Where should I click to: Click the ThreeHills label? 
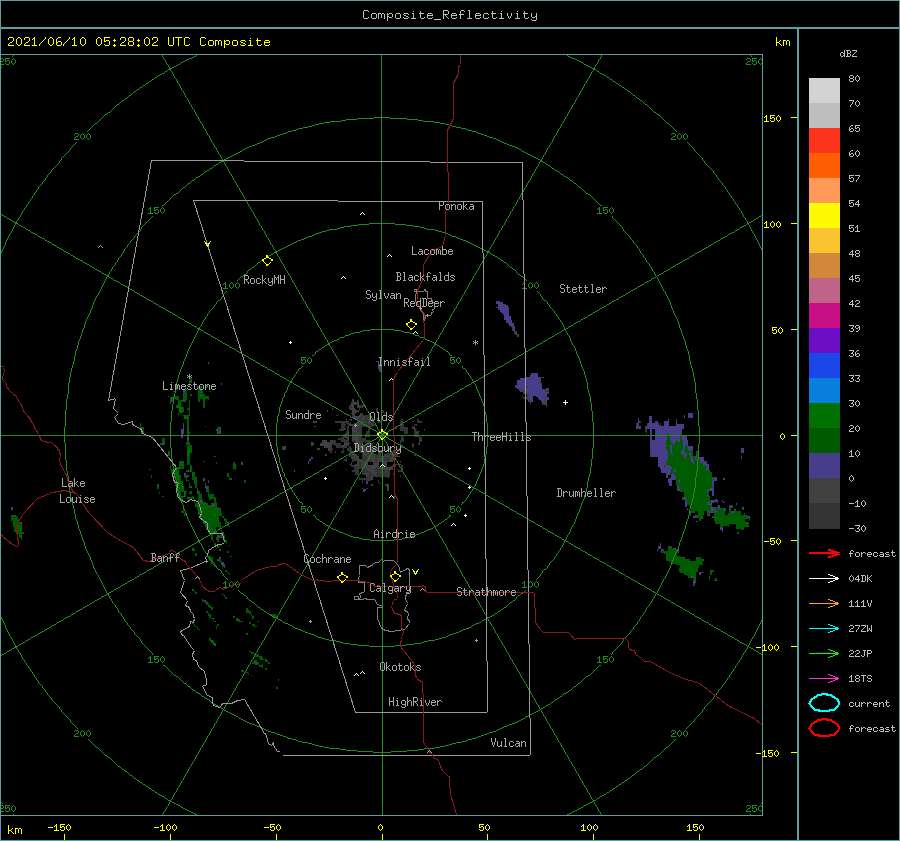click(x=502, y=437)
